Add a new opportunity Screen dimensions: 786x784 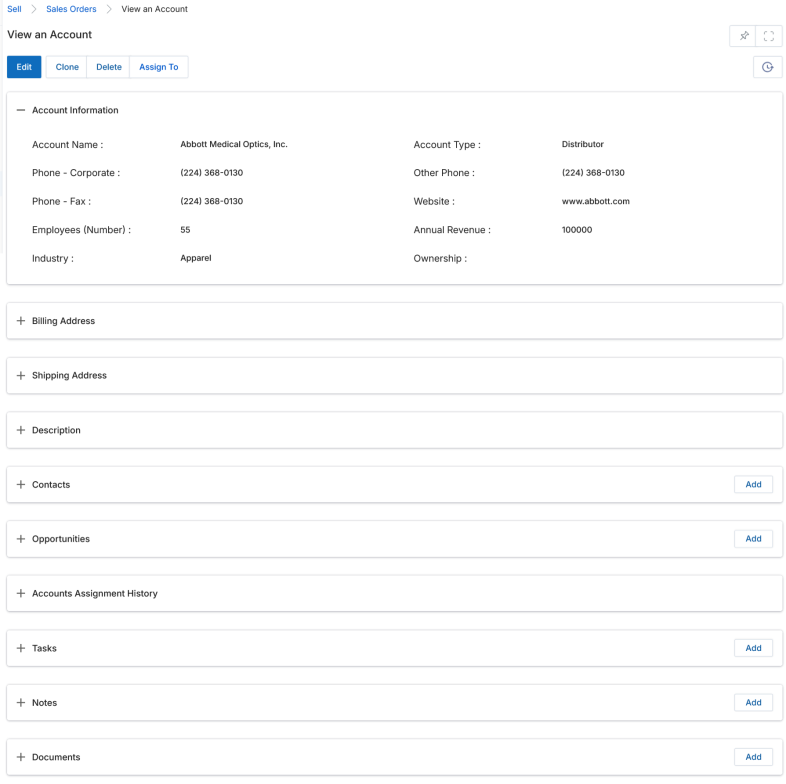[x=753, y=539]
